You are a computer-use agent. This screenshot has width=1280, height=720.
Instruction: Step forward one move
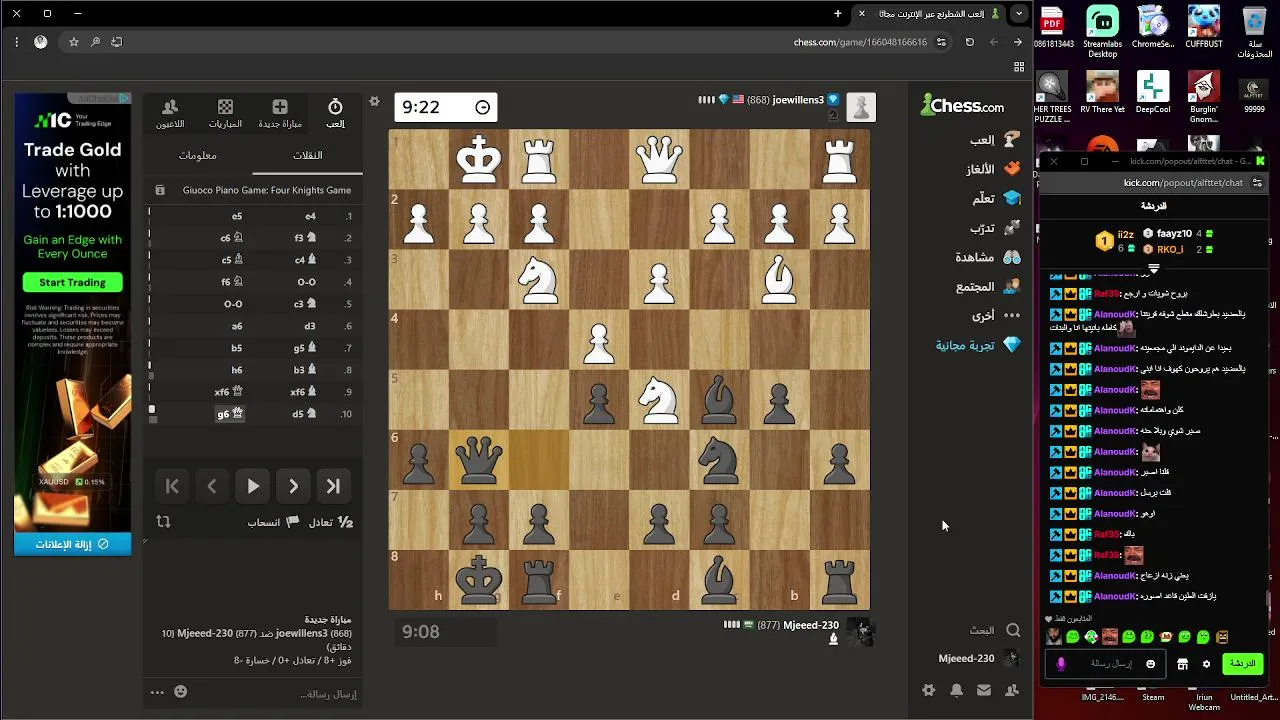tap(293, 486)
